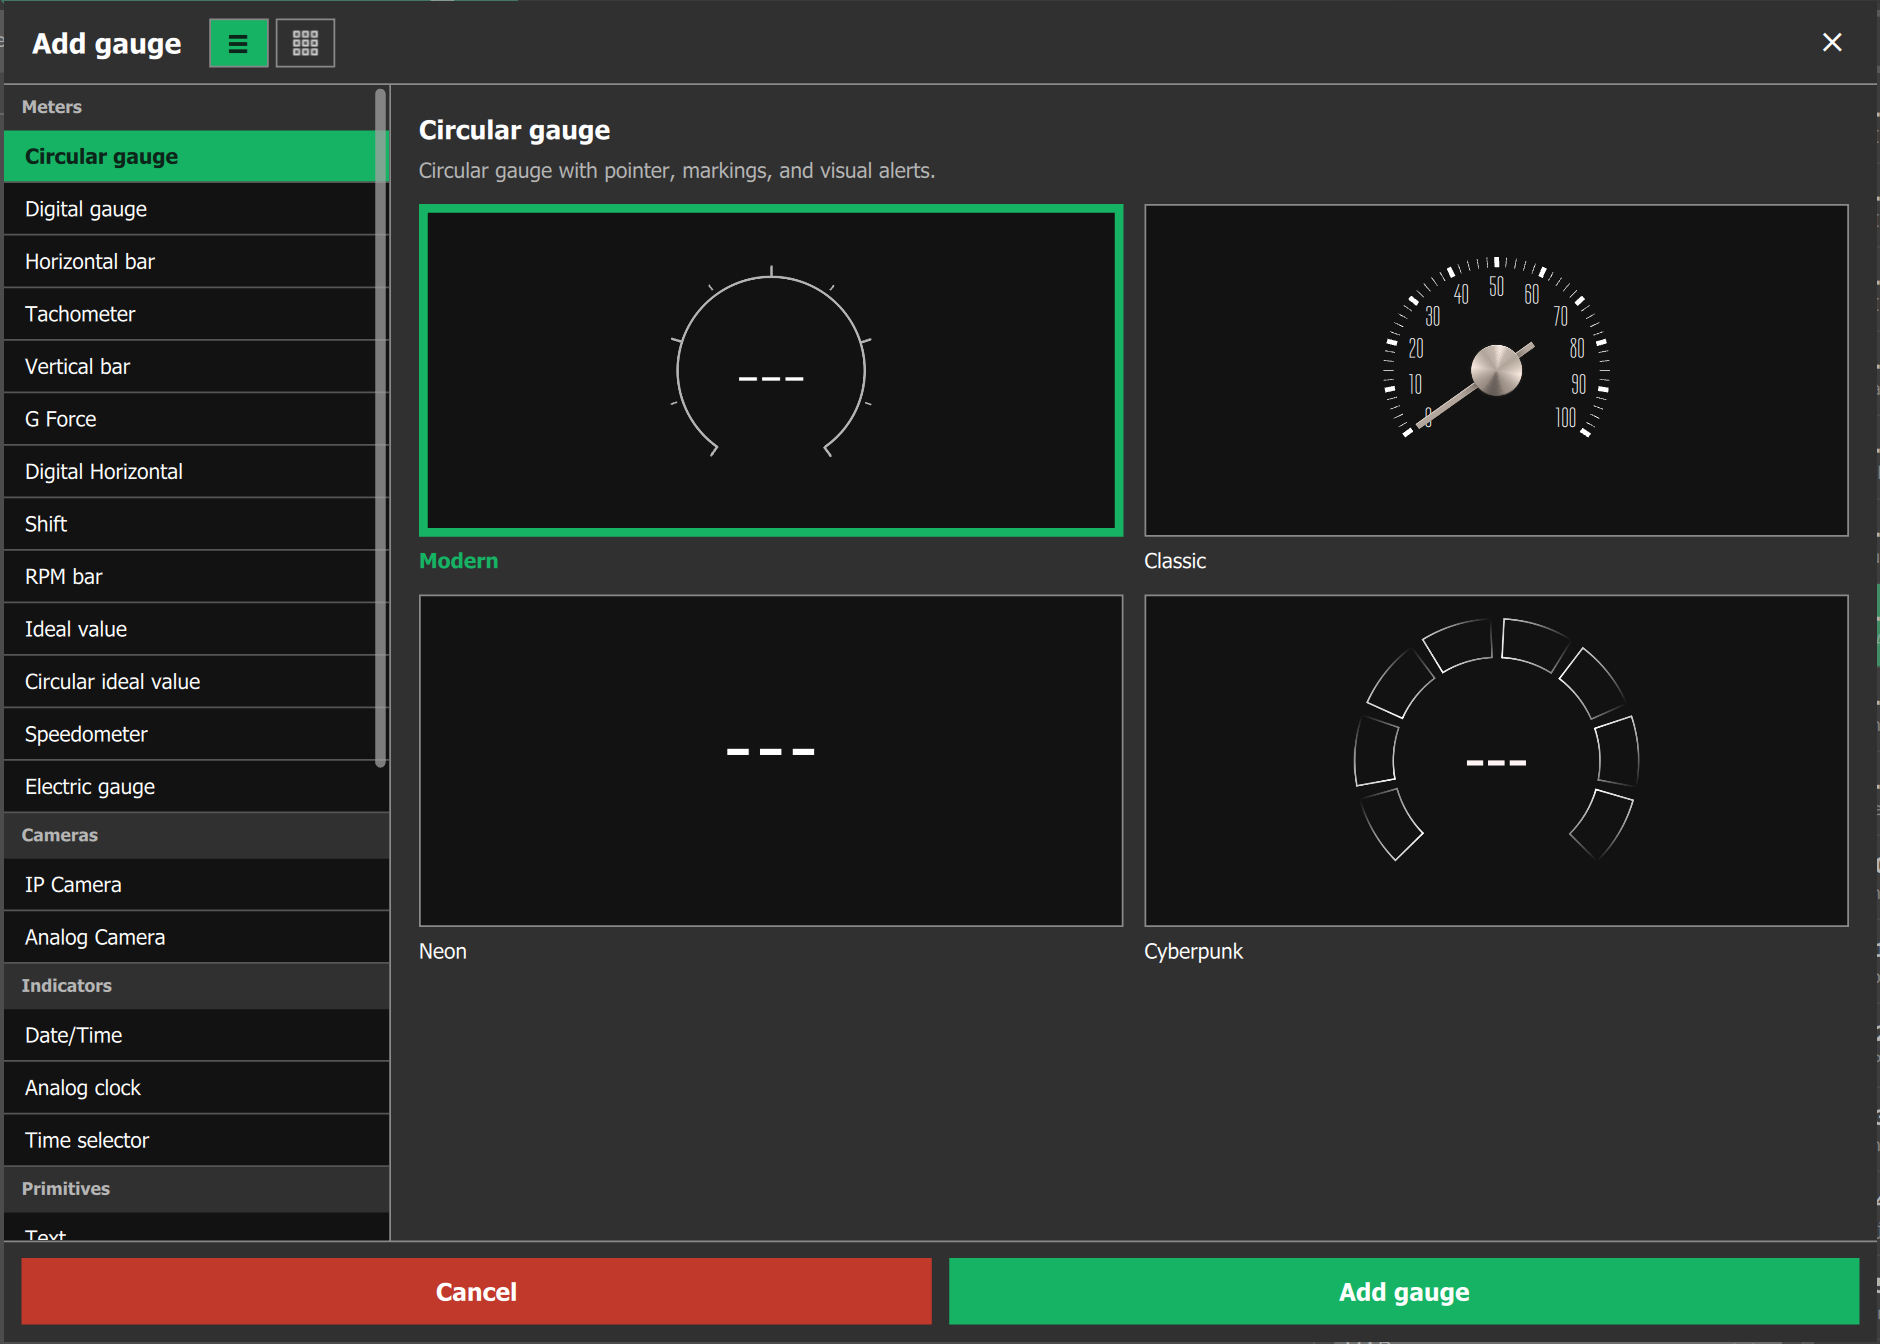1880x1344 pixels.
Task: Pick Date/Time under Indicators
Action: (196, 1035)
